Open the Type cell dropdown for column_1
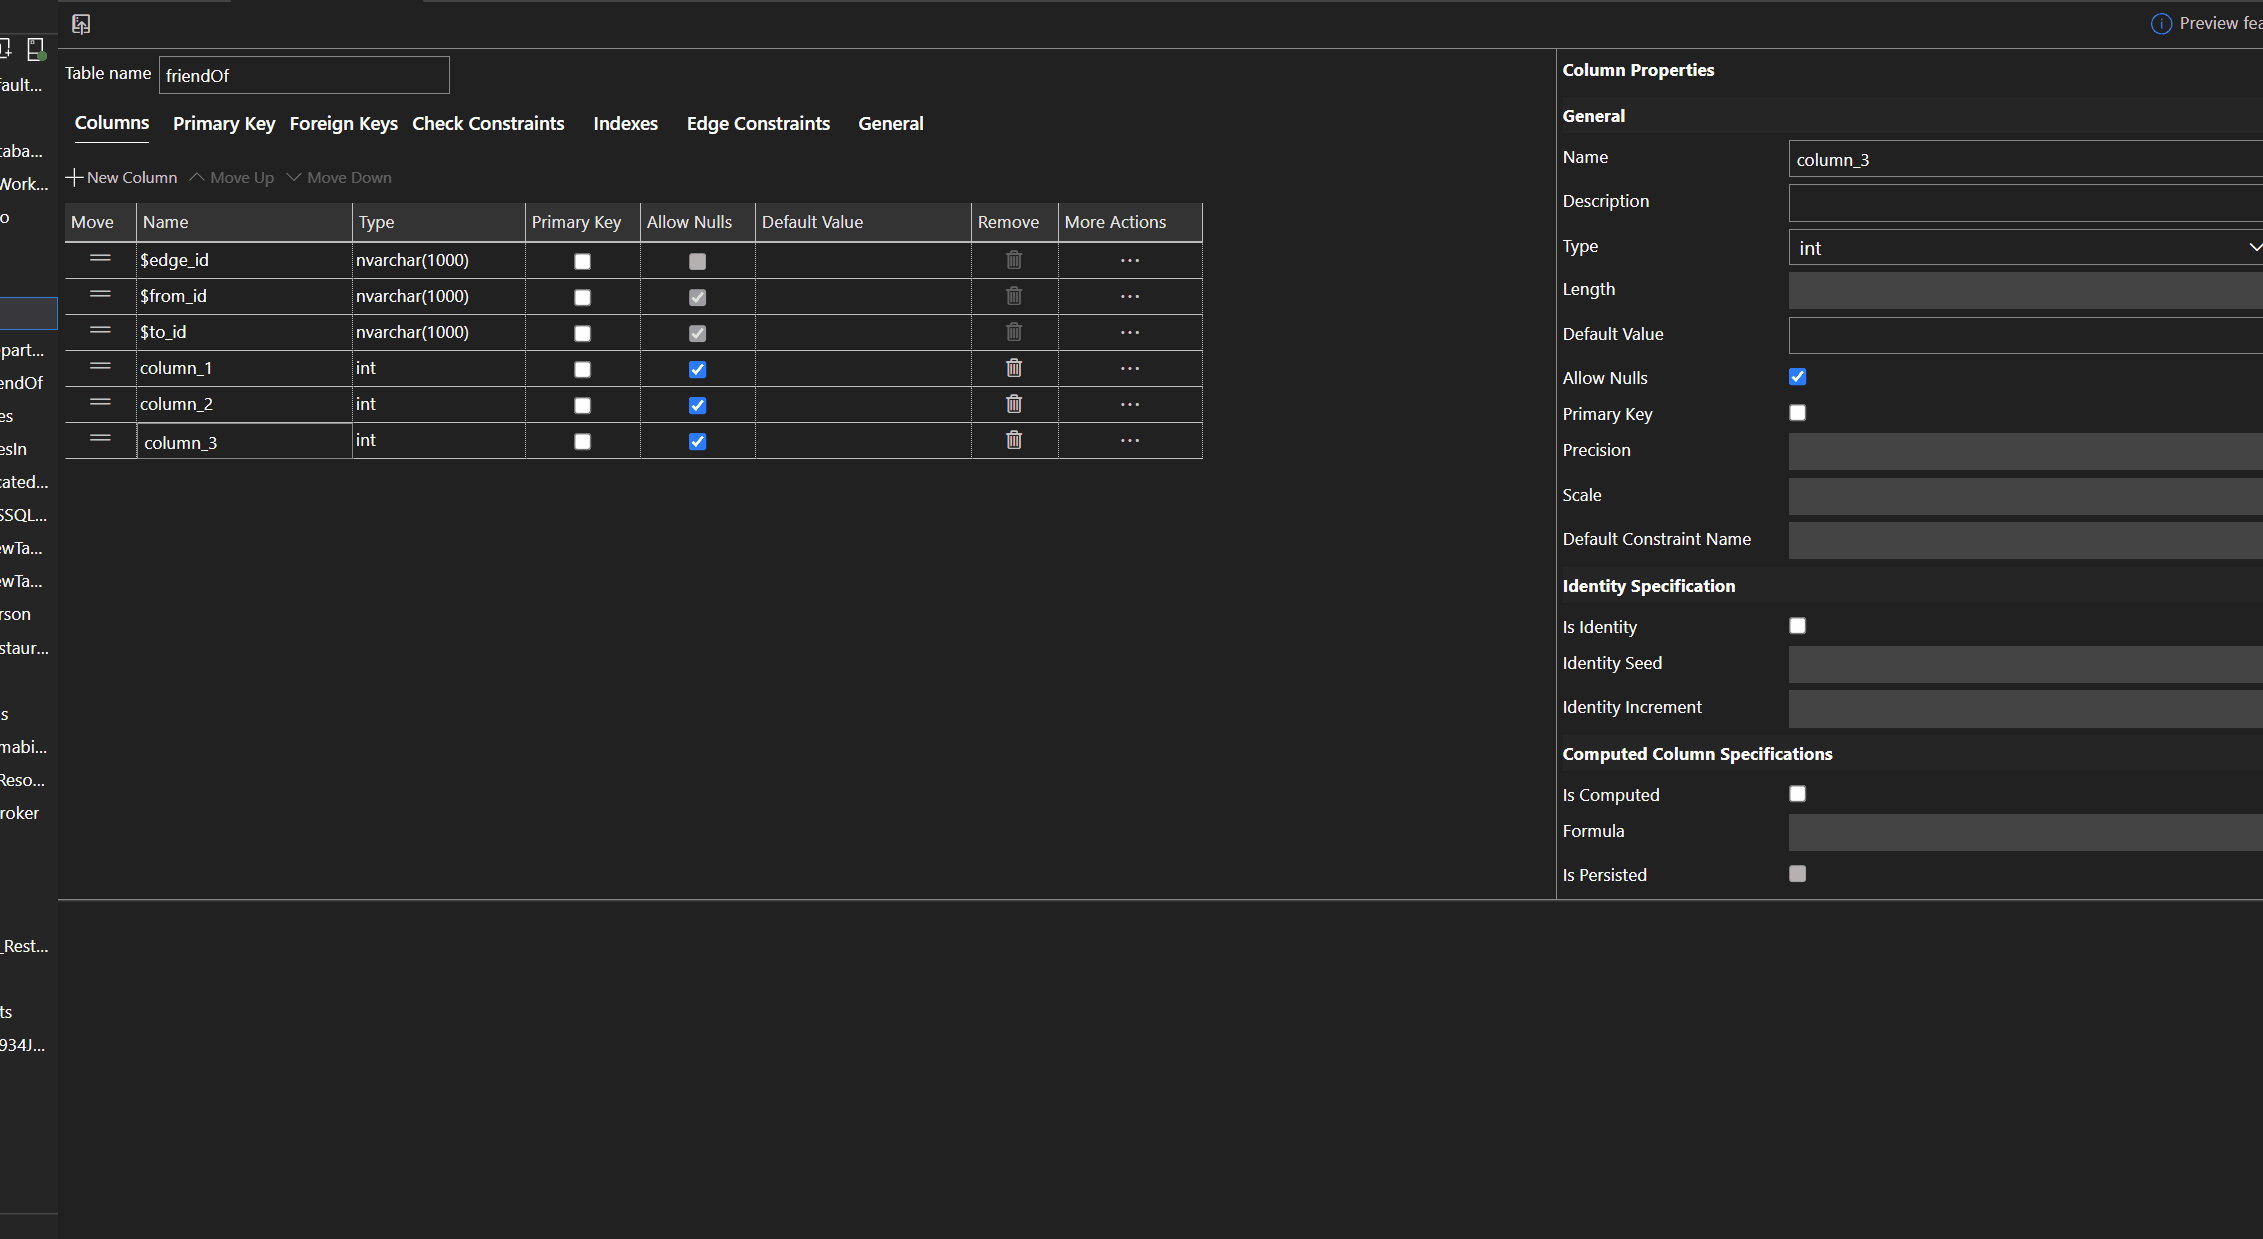The image size is (2263, 1239). coord(438,369)
